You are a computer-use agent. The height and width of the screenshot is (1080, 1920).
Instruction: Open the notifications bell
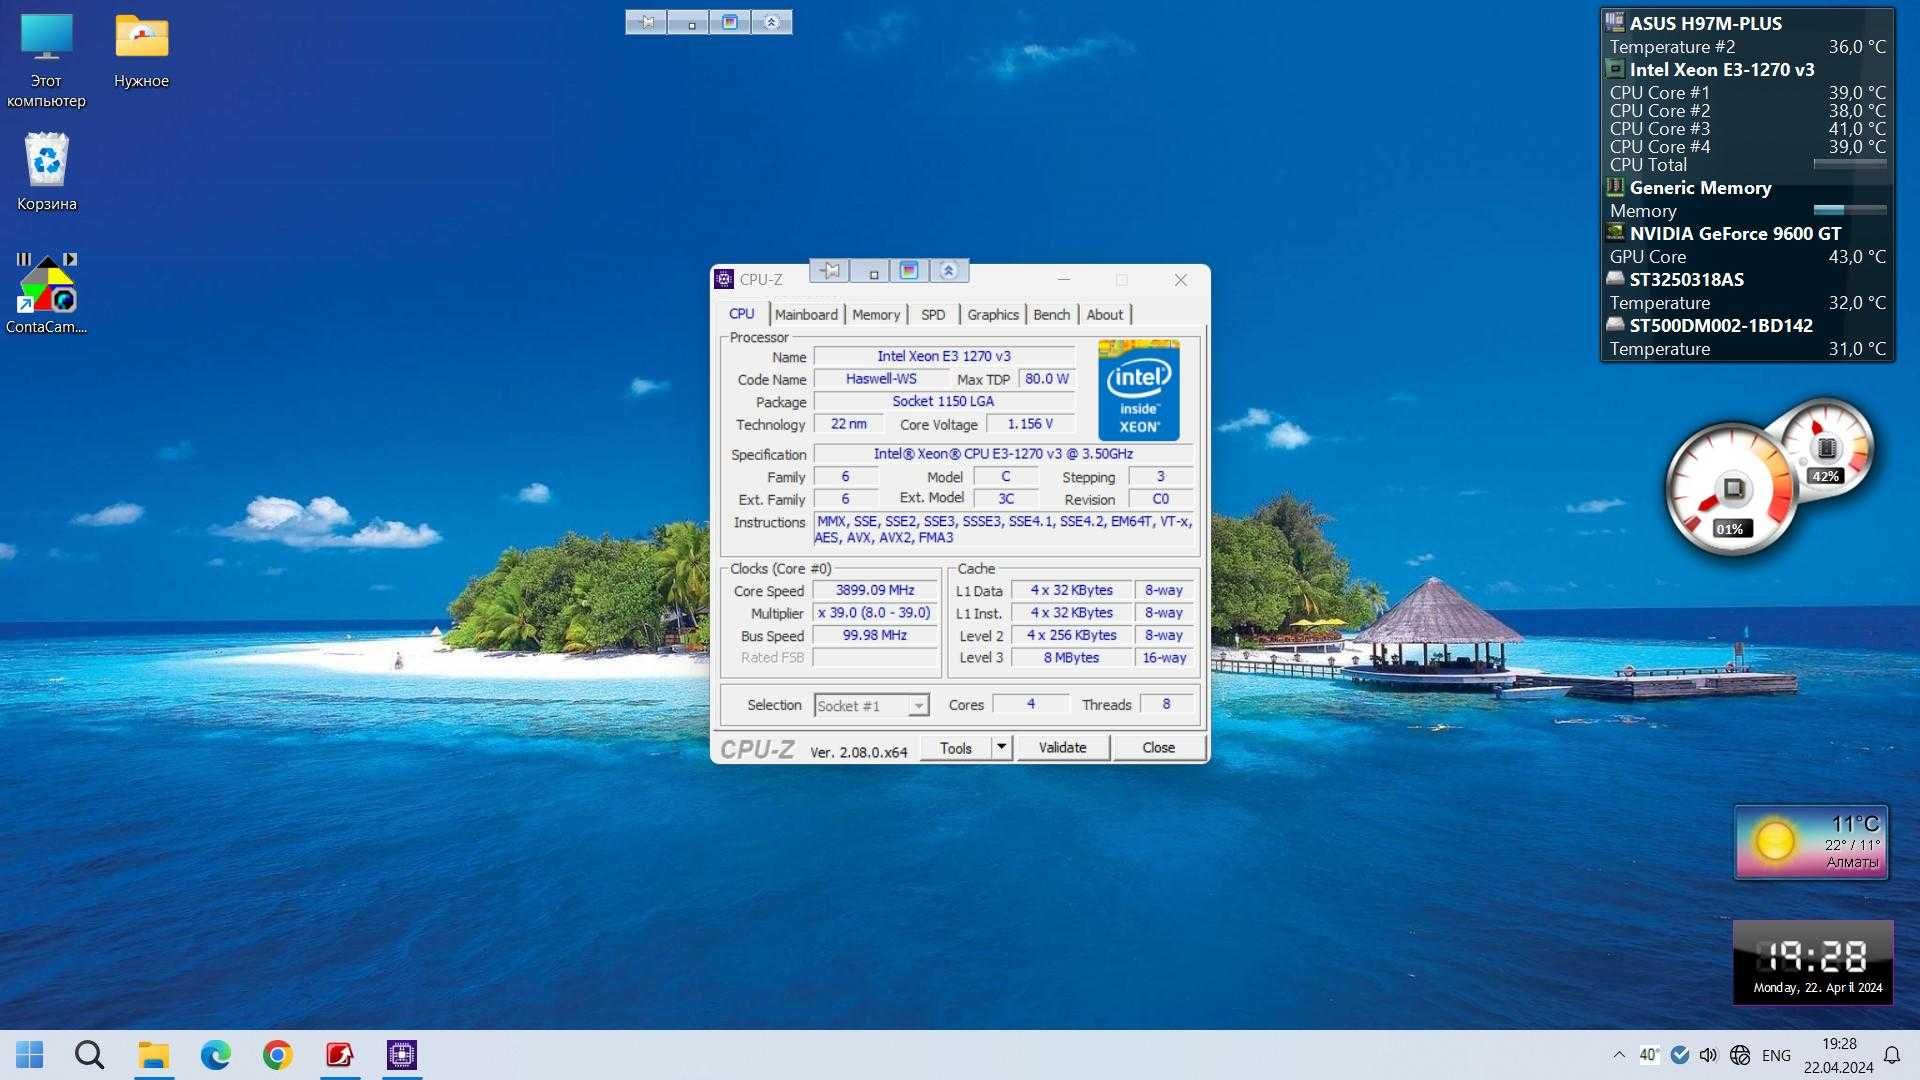click(1892, 1055)
